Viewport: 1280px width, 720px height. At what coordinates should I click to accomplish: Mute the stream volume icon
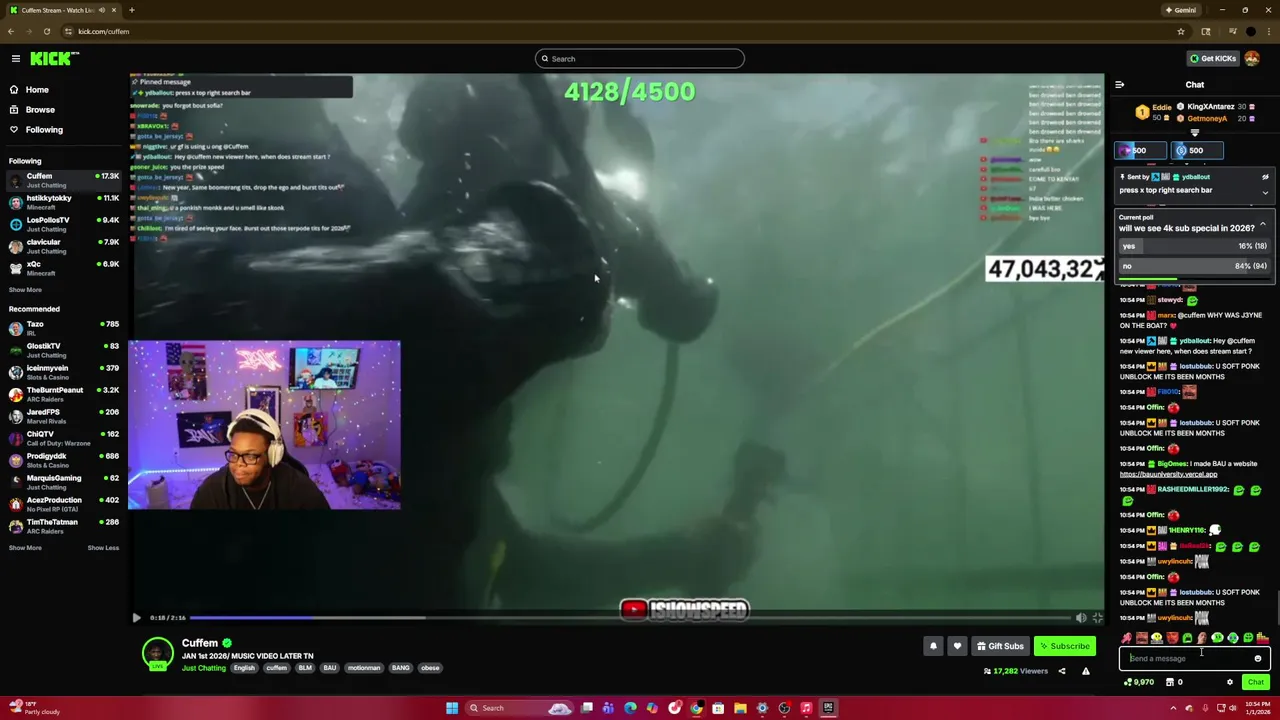pos(1081,618)
